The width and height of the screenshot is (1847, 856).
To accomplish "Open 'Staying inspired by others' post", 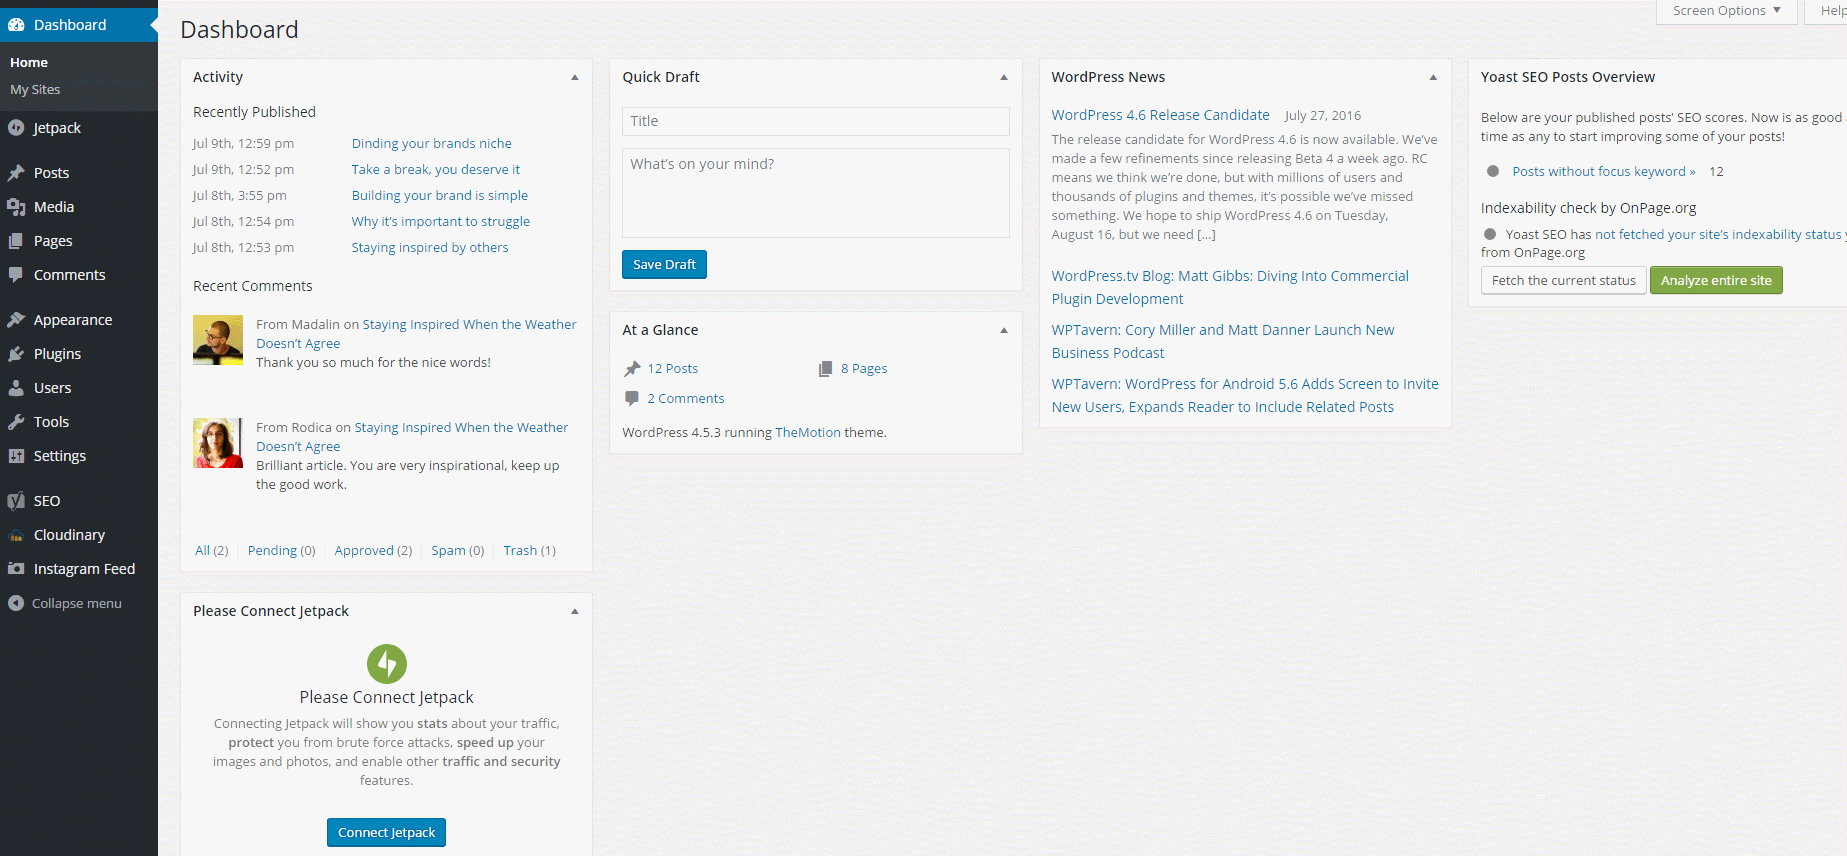I will [429, 247].
